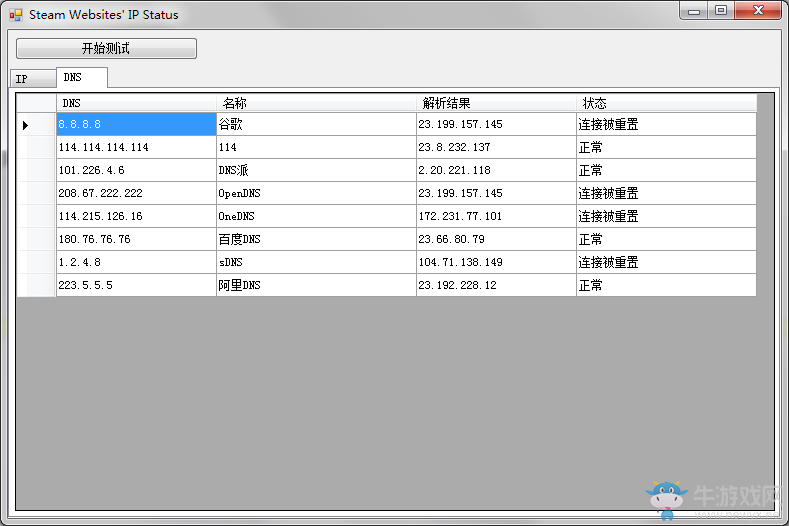Click the 23.8.232.137 result cell
This screenshot has height=526, width=789.
[x=497, y=147]
